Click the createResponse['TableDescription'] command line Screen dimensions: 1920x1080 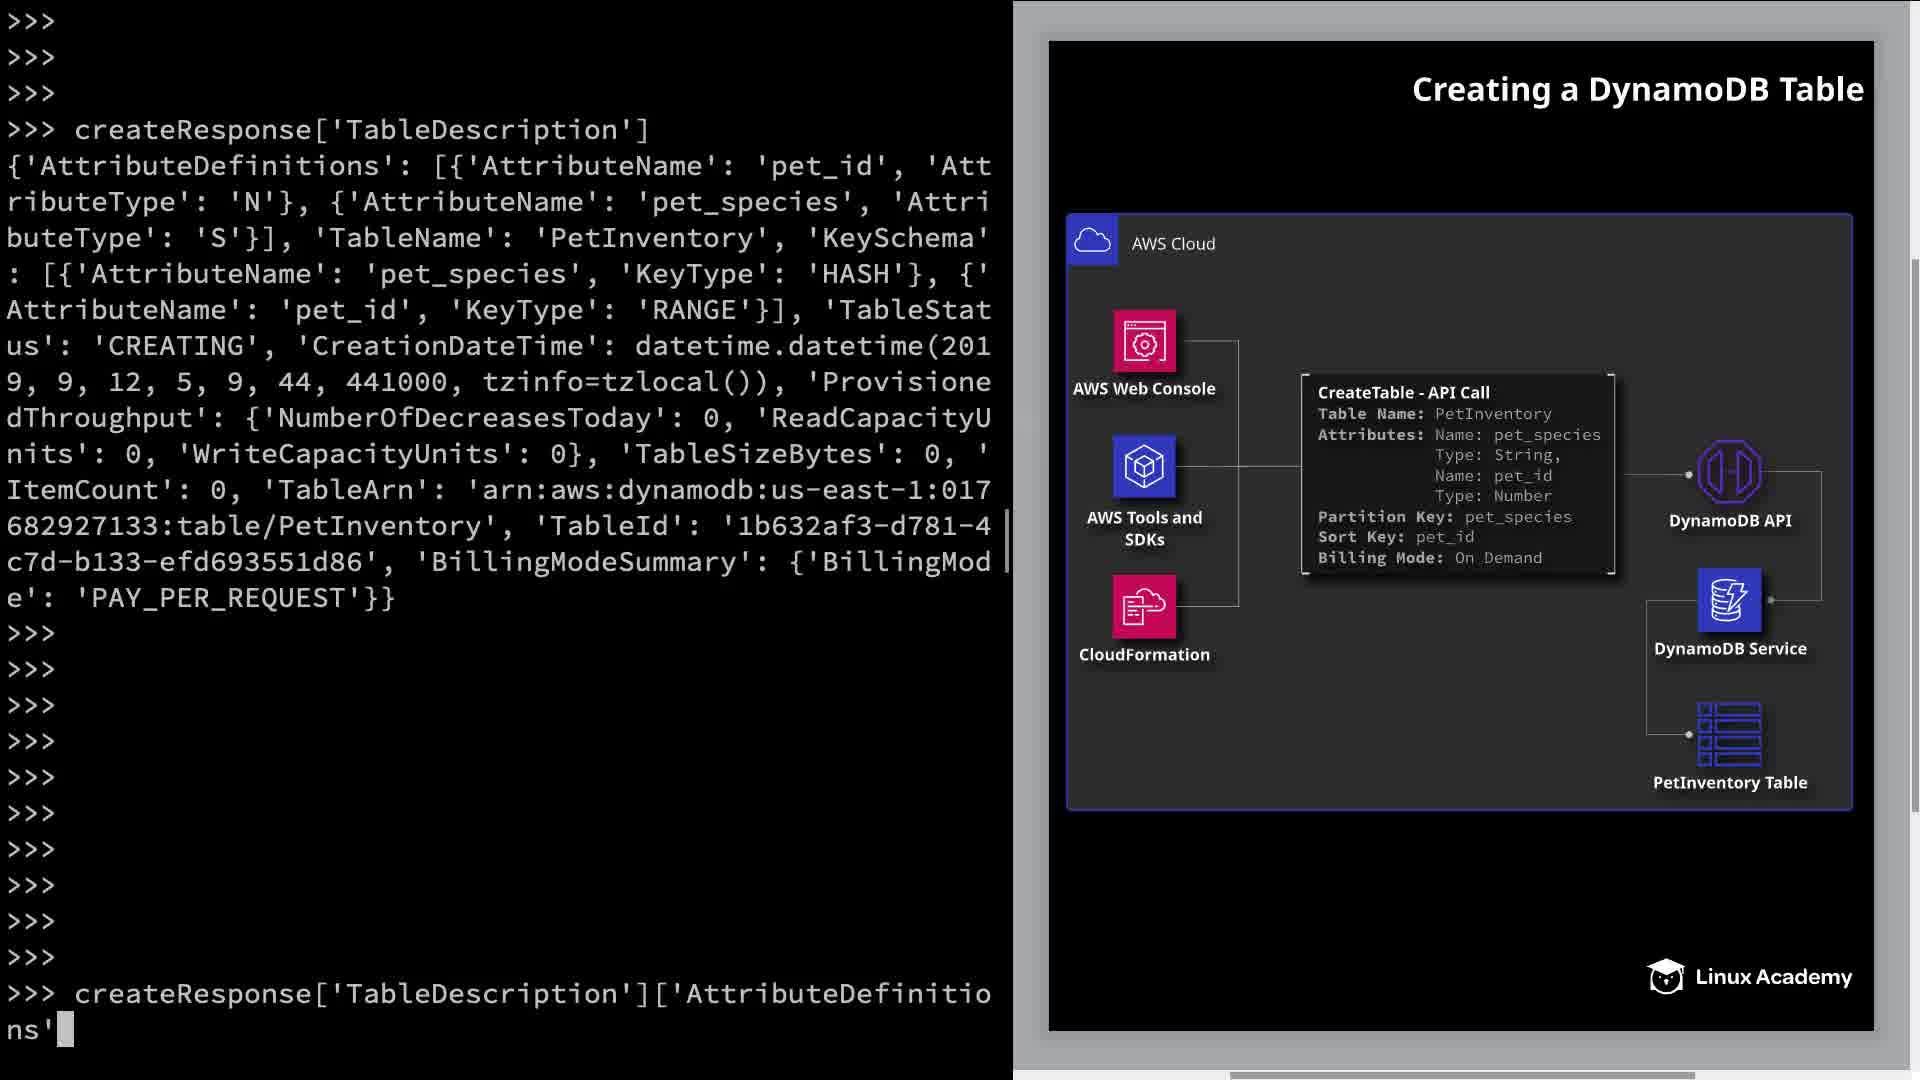362,130
